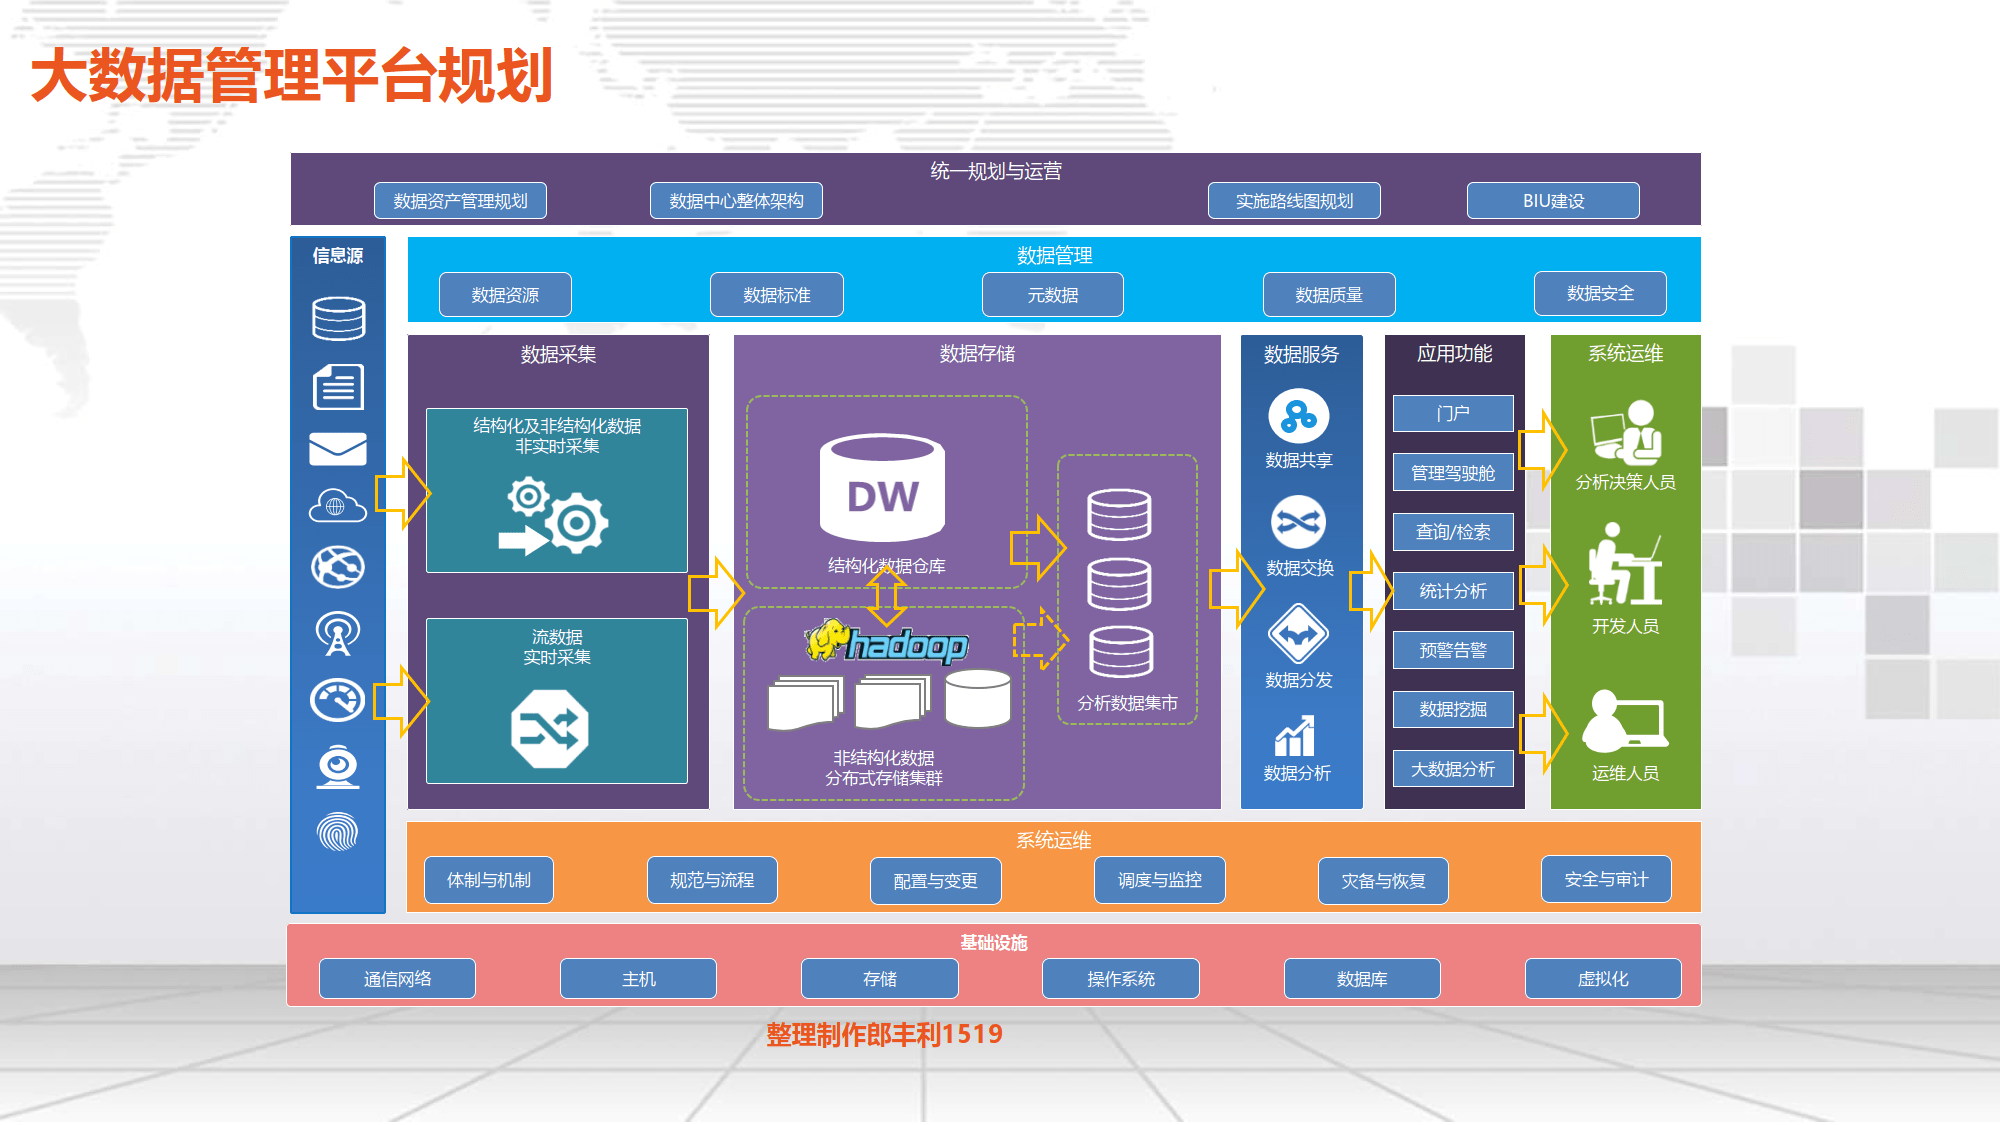Screen dimensions: 2000x1125
Task: Click the 结构化数据仓库 label
Action: tap(886, 566)
